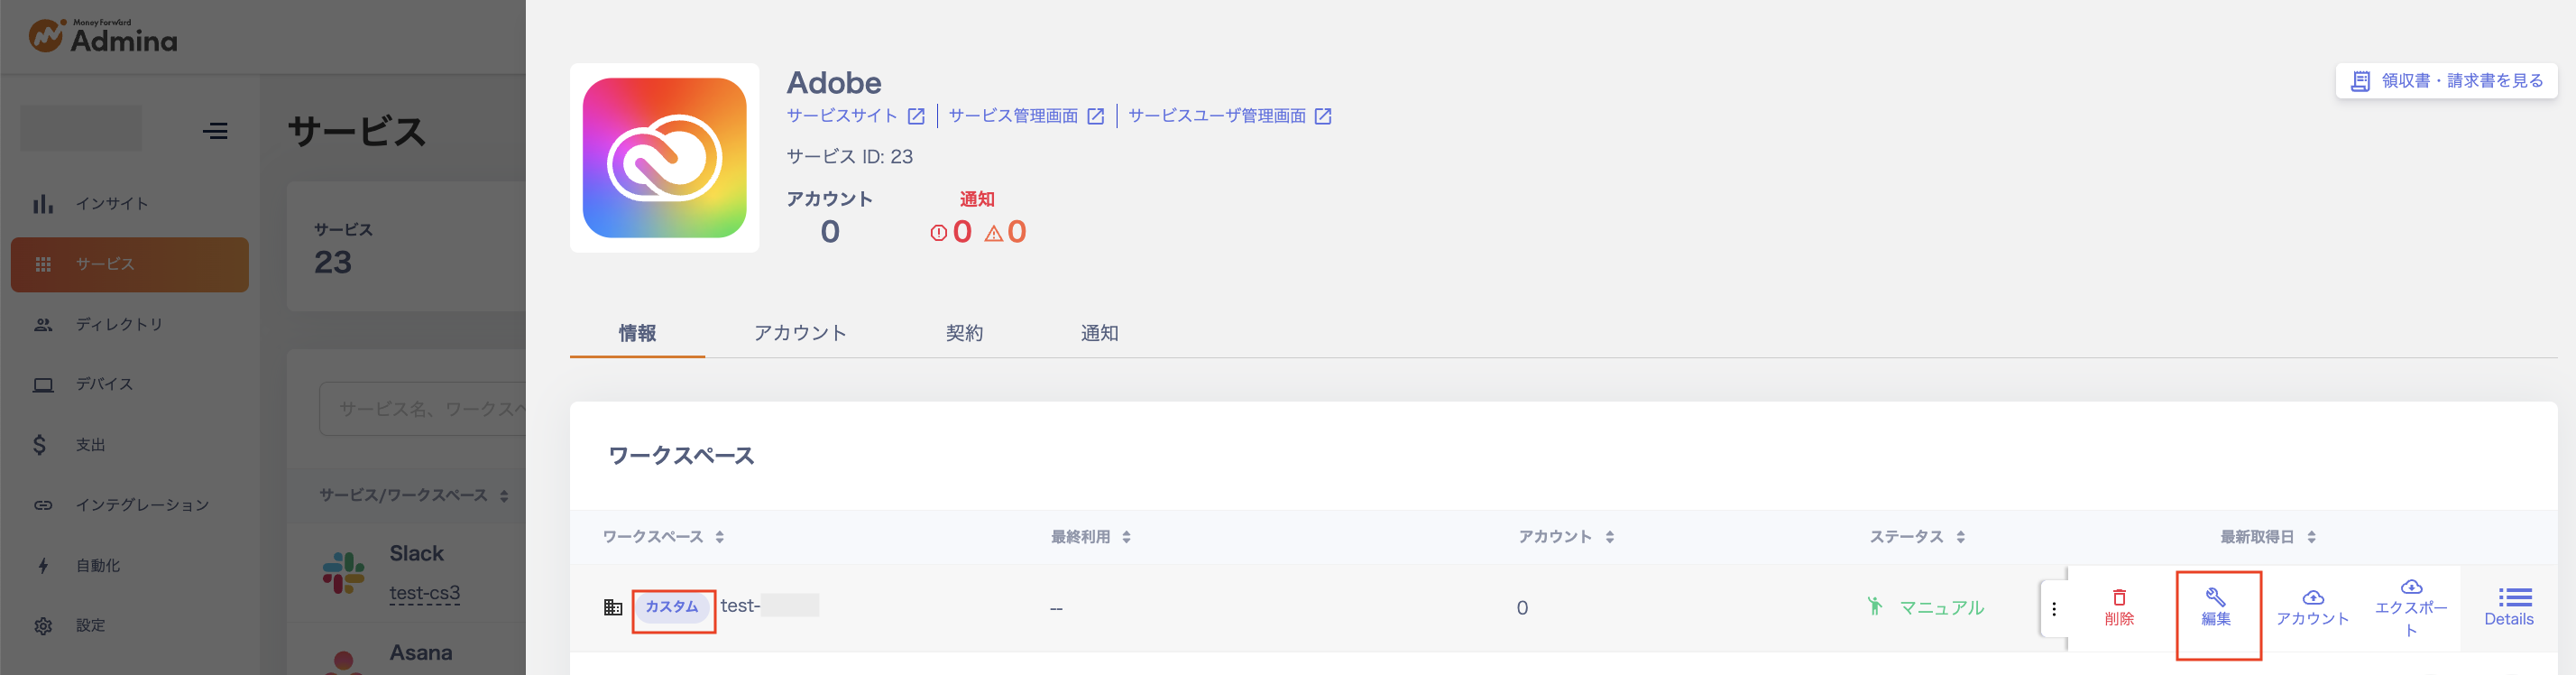Click 領収書・請求書を見る button
Image resolution: width=2576 pixels, height=675 pixels.
coord(2446,81)
